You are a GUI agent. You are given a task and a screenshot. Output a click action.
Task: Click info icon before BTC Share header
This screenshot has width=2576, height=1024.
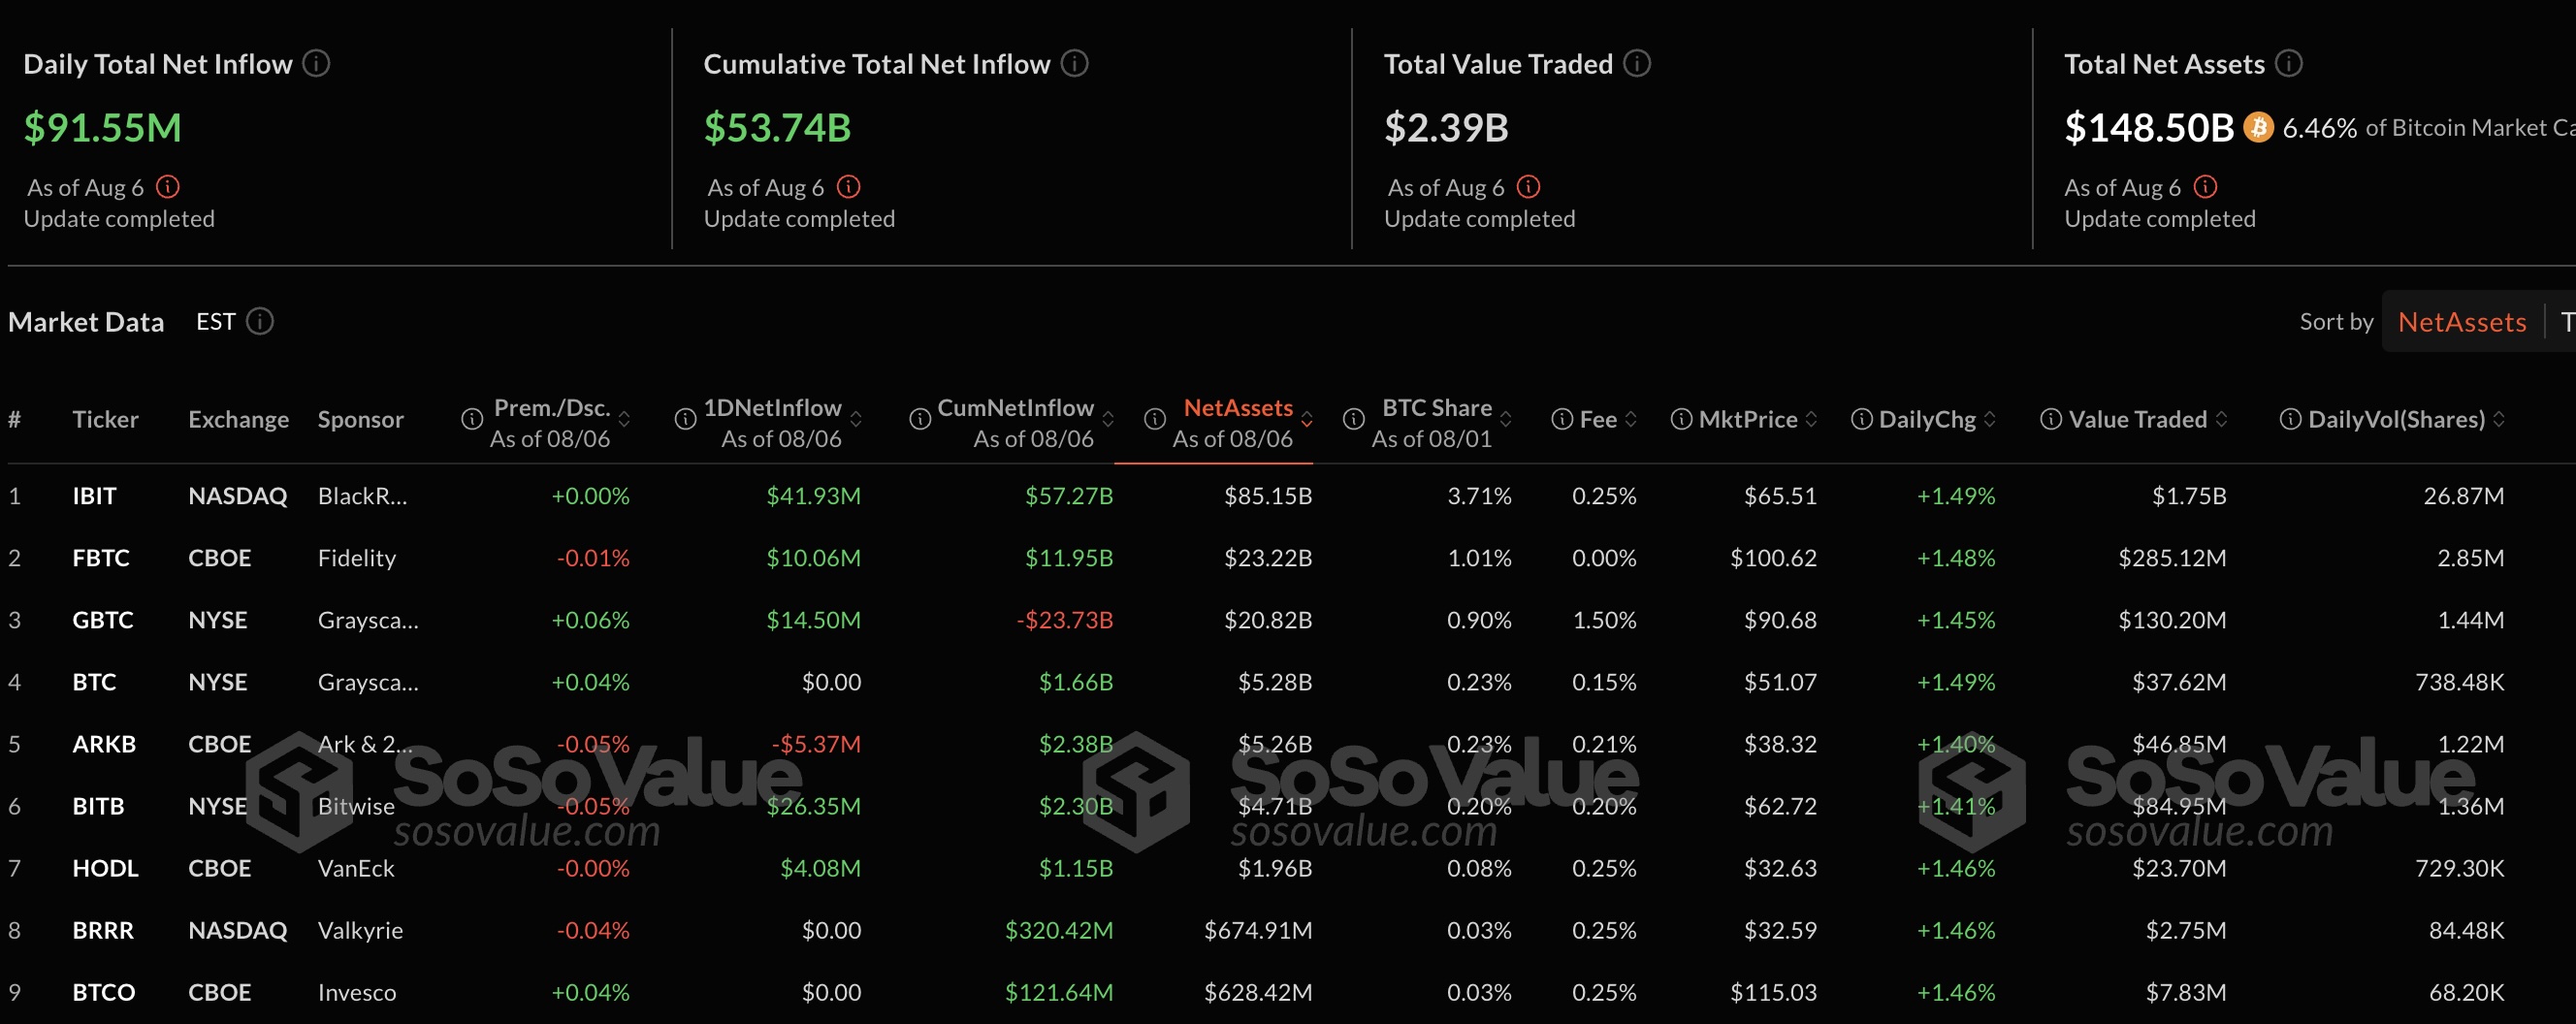click(1353, 420)
